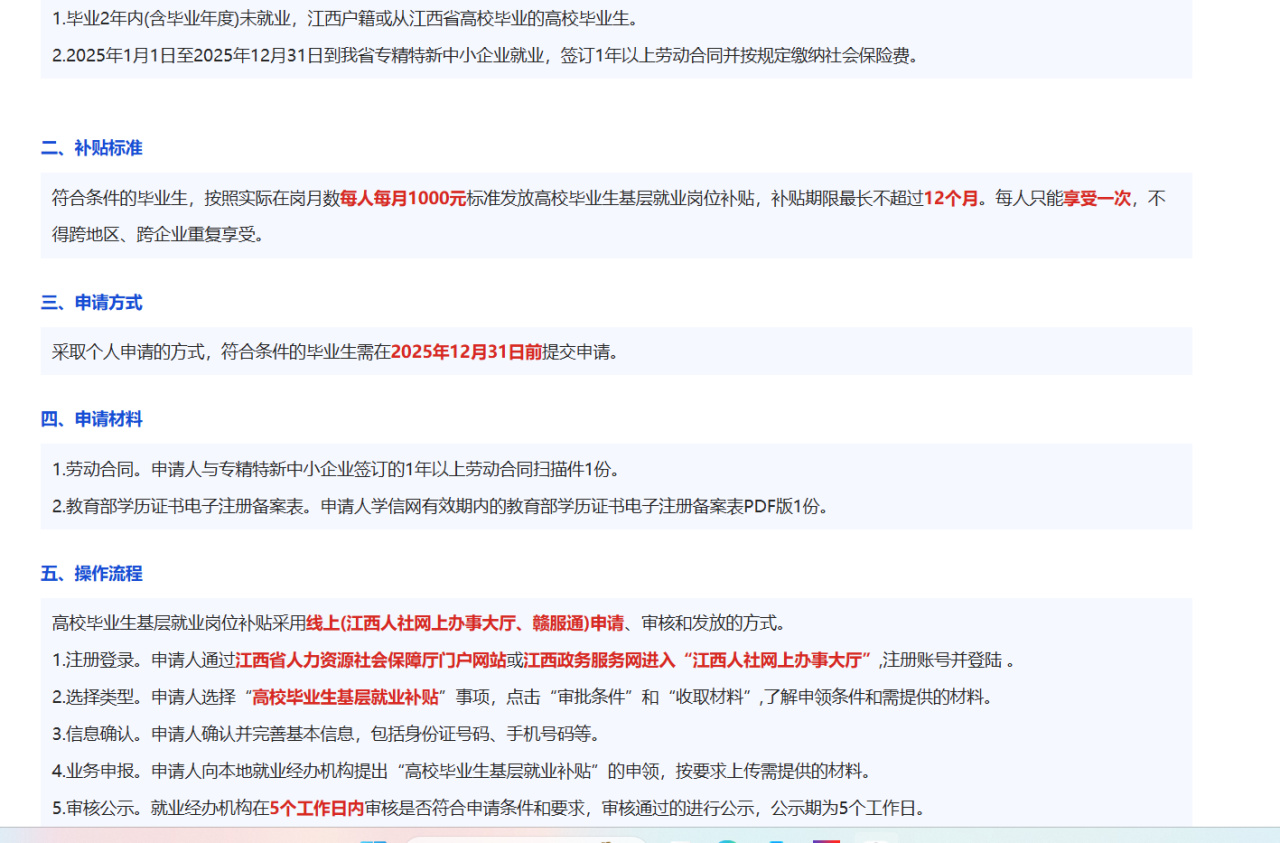Click the red deadline 2025年12月31日前
The height and width of the screenshot is (843, 1280).
click(466, 352)
